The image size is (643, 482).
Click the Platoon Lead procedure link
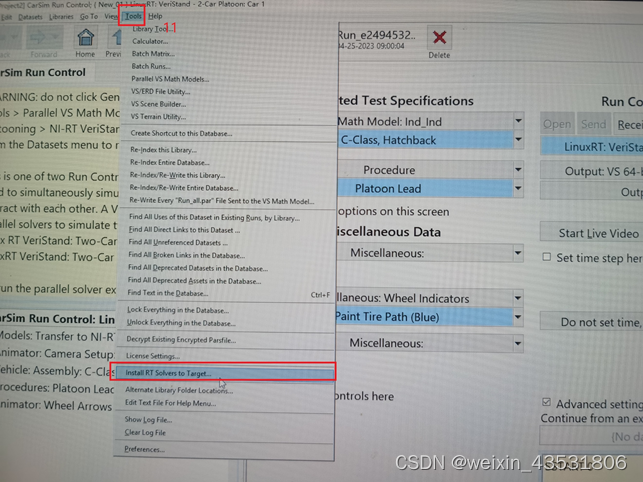point(424,189)
